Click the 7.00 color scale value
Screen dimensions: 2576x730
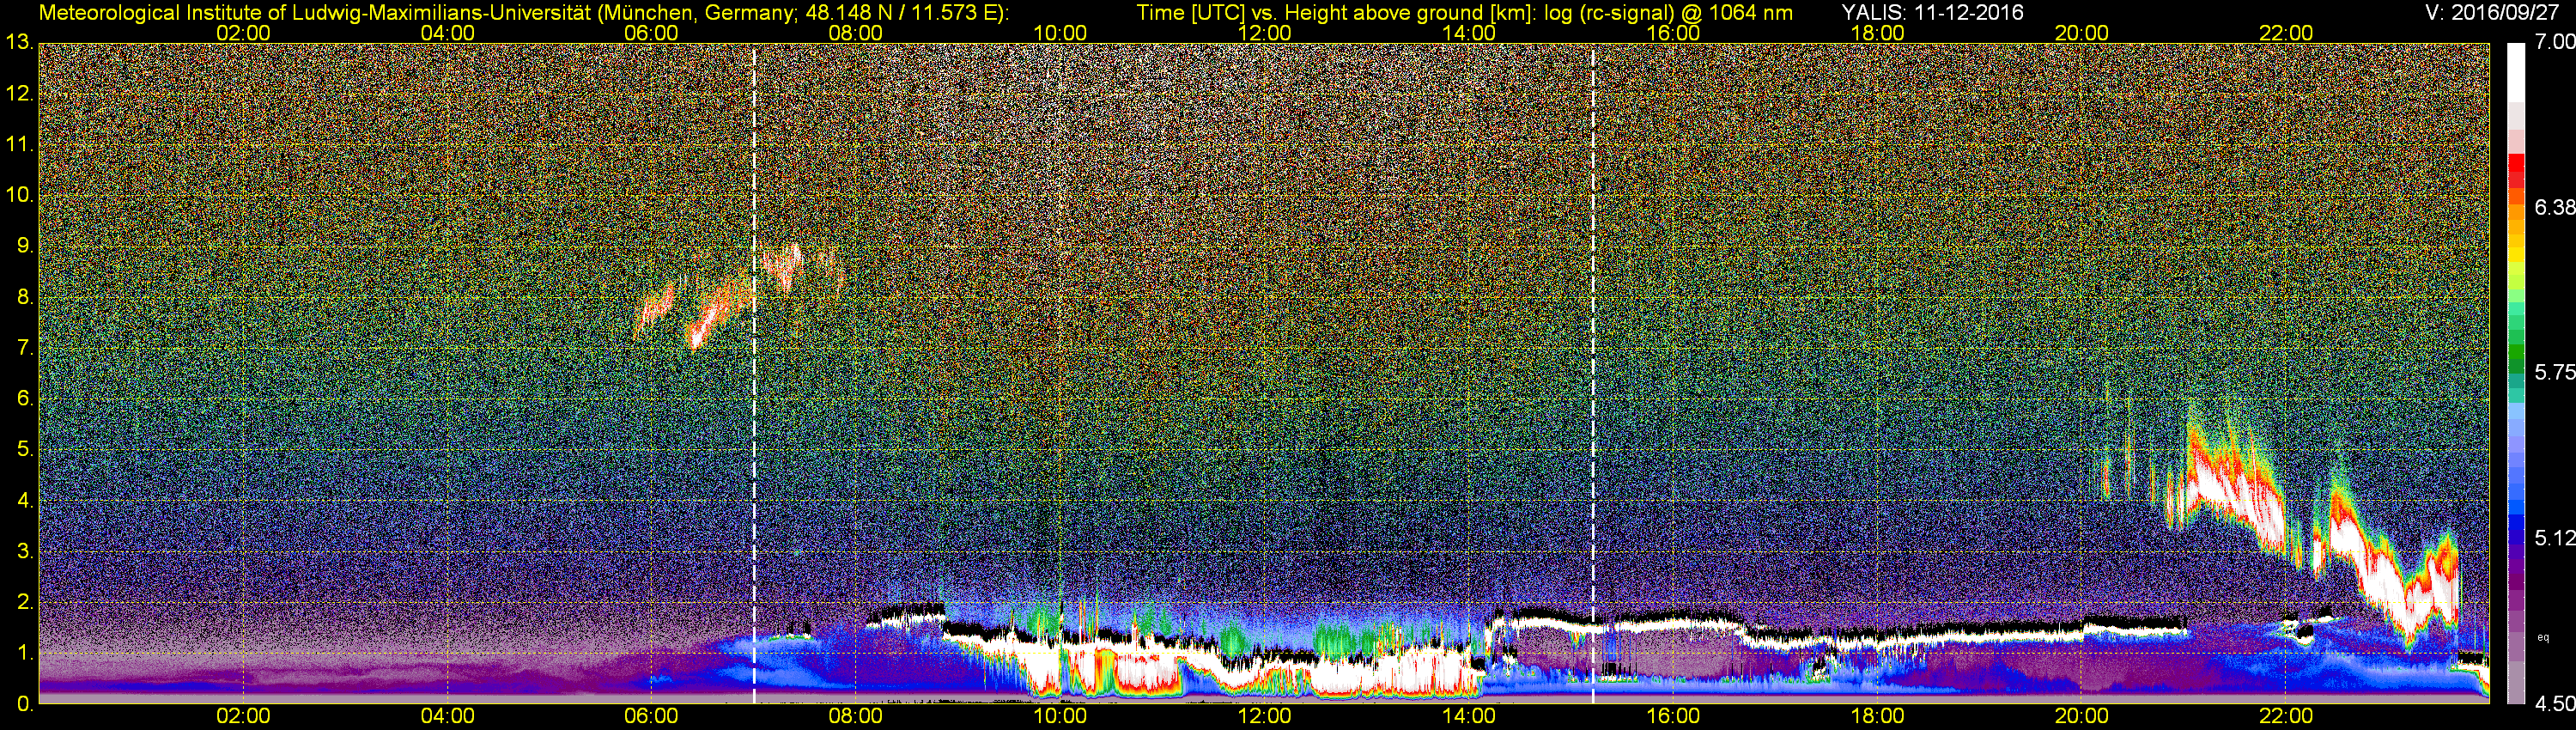coord(2555,41)
